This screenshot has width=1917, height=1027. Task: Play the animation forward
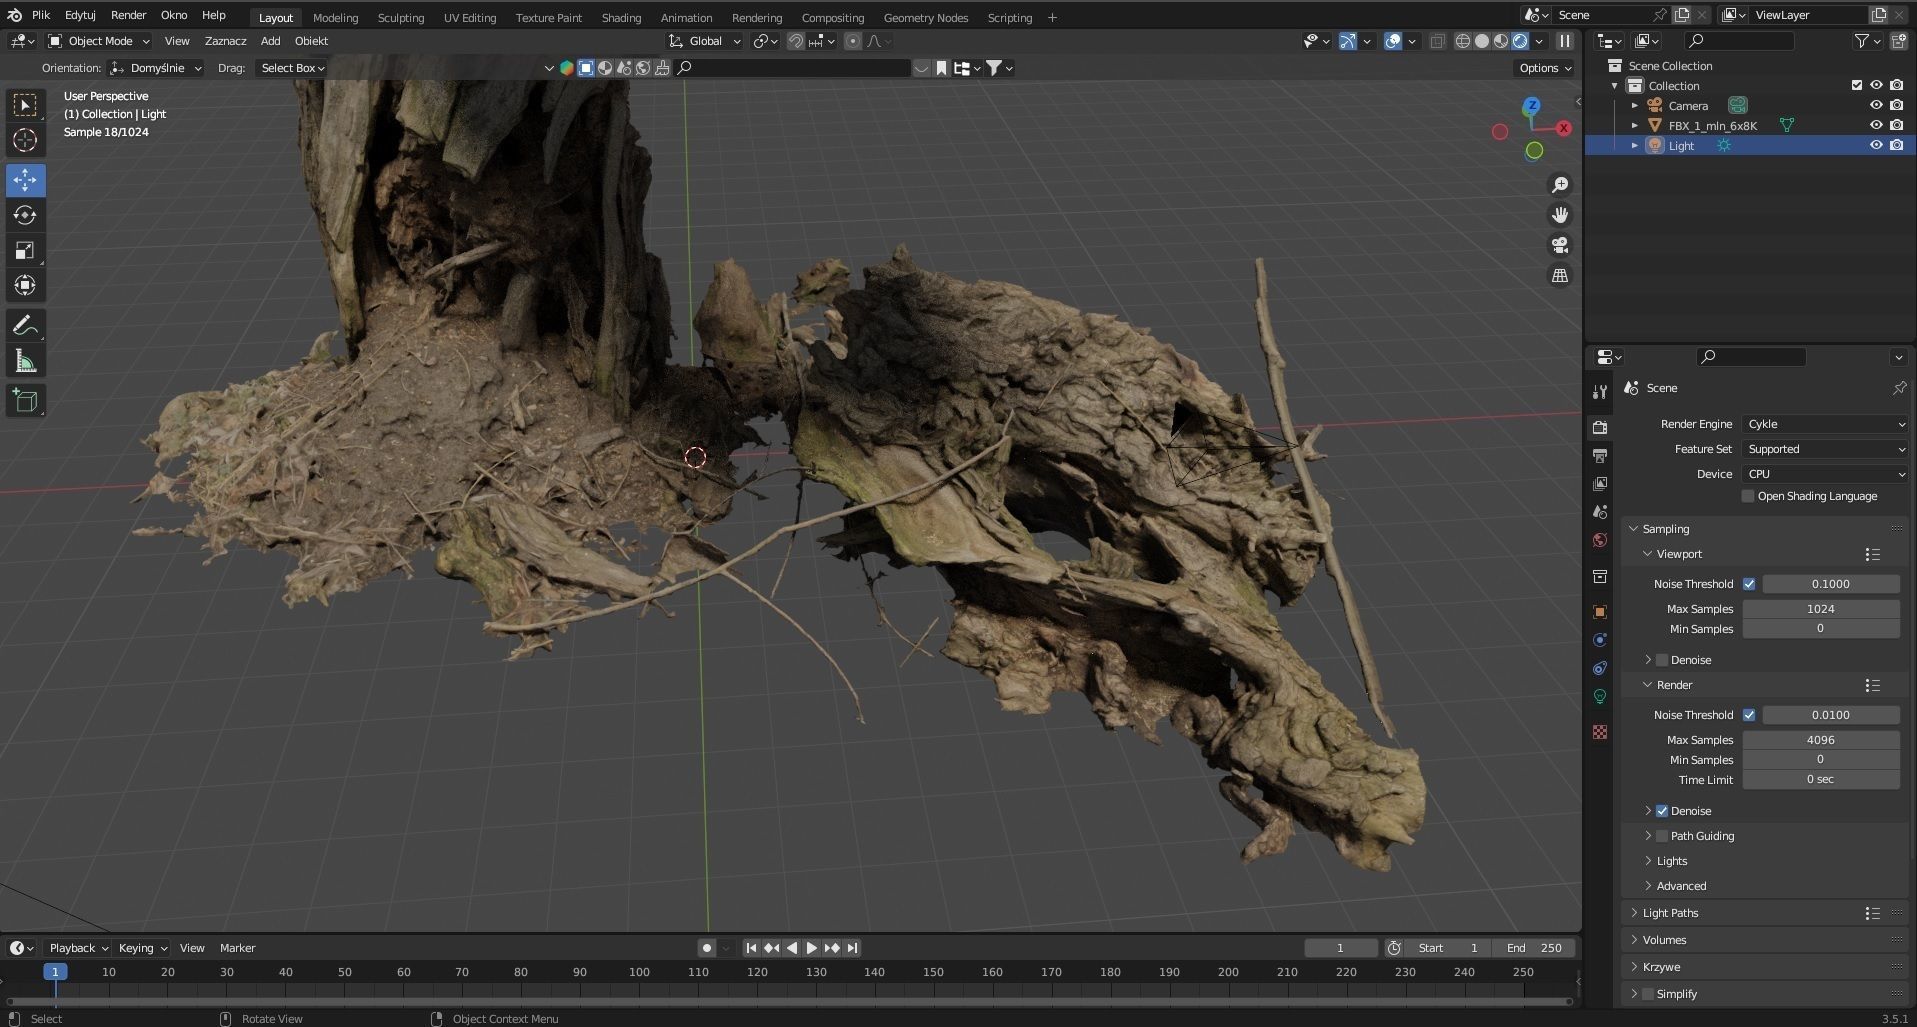812,948
